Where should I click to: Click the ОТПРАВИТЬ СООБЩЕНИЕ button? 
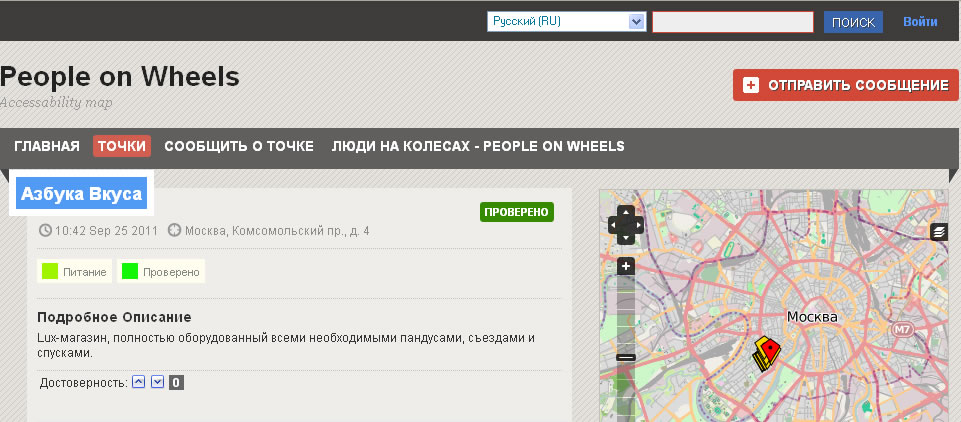[x=846, y=85]
